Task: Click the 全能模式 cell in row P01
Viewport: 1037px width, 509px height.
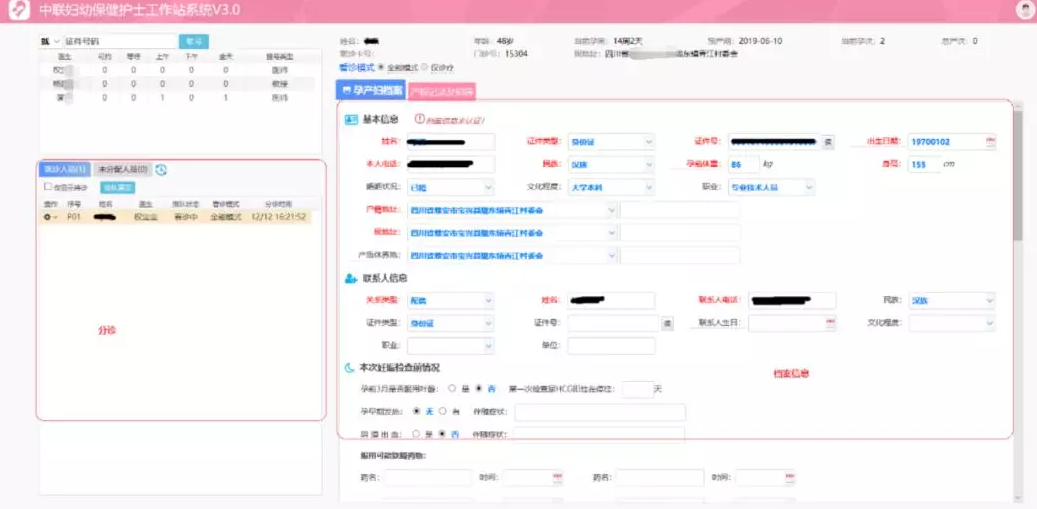Action: click(x=225, y=217)
